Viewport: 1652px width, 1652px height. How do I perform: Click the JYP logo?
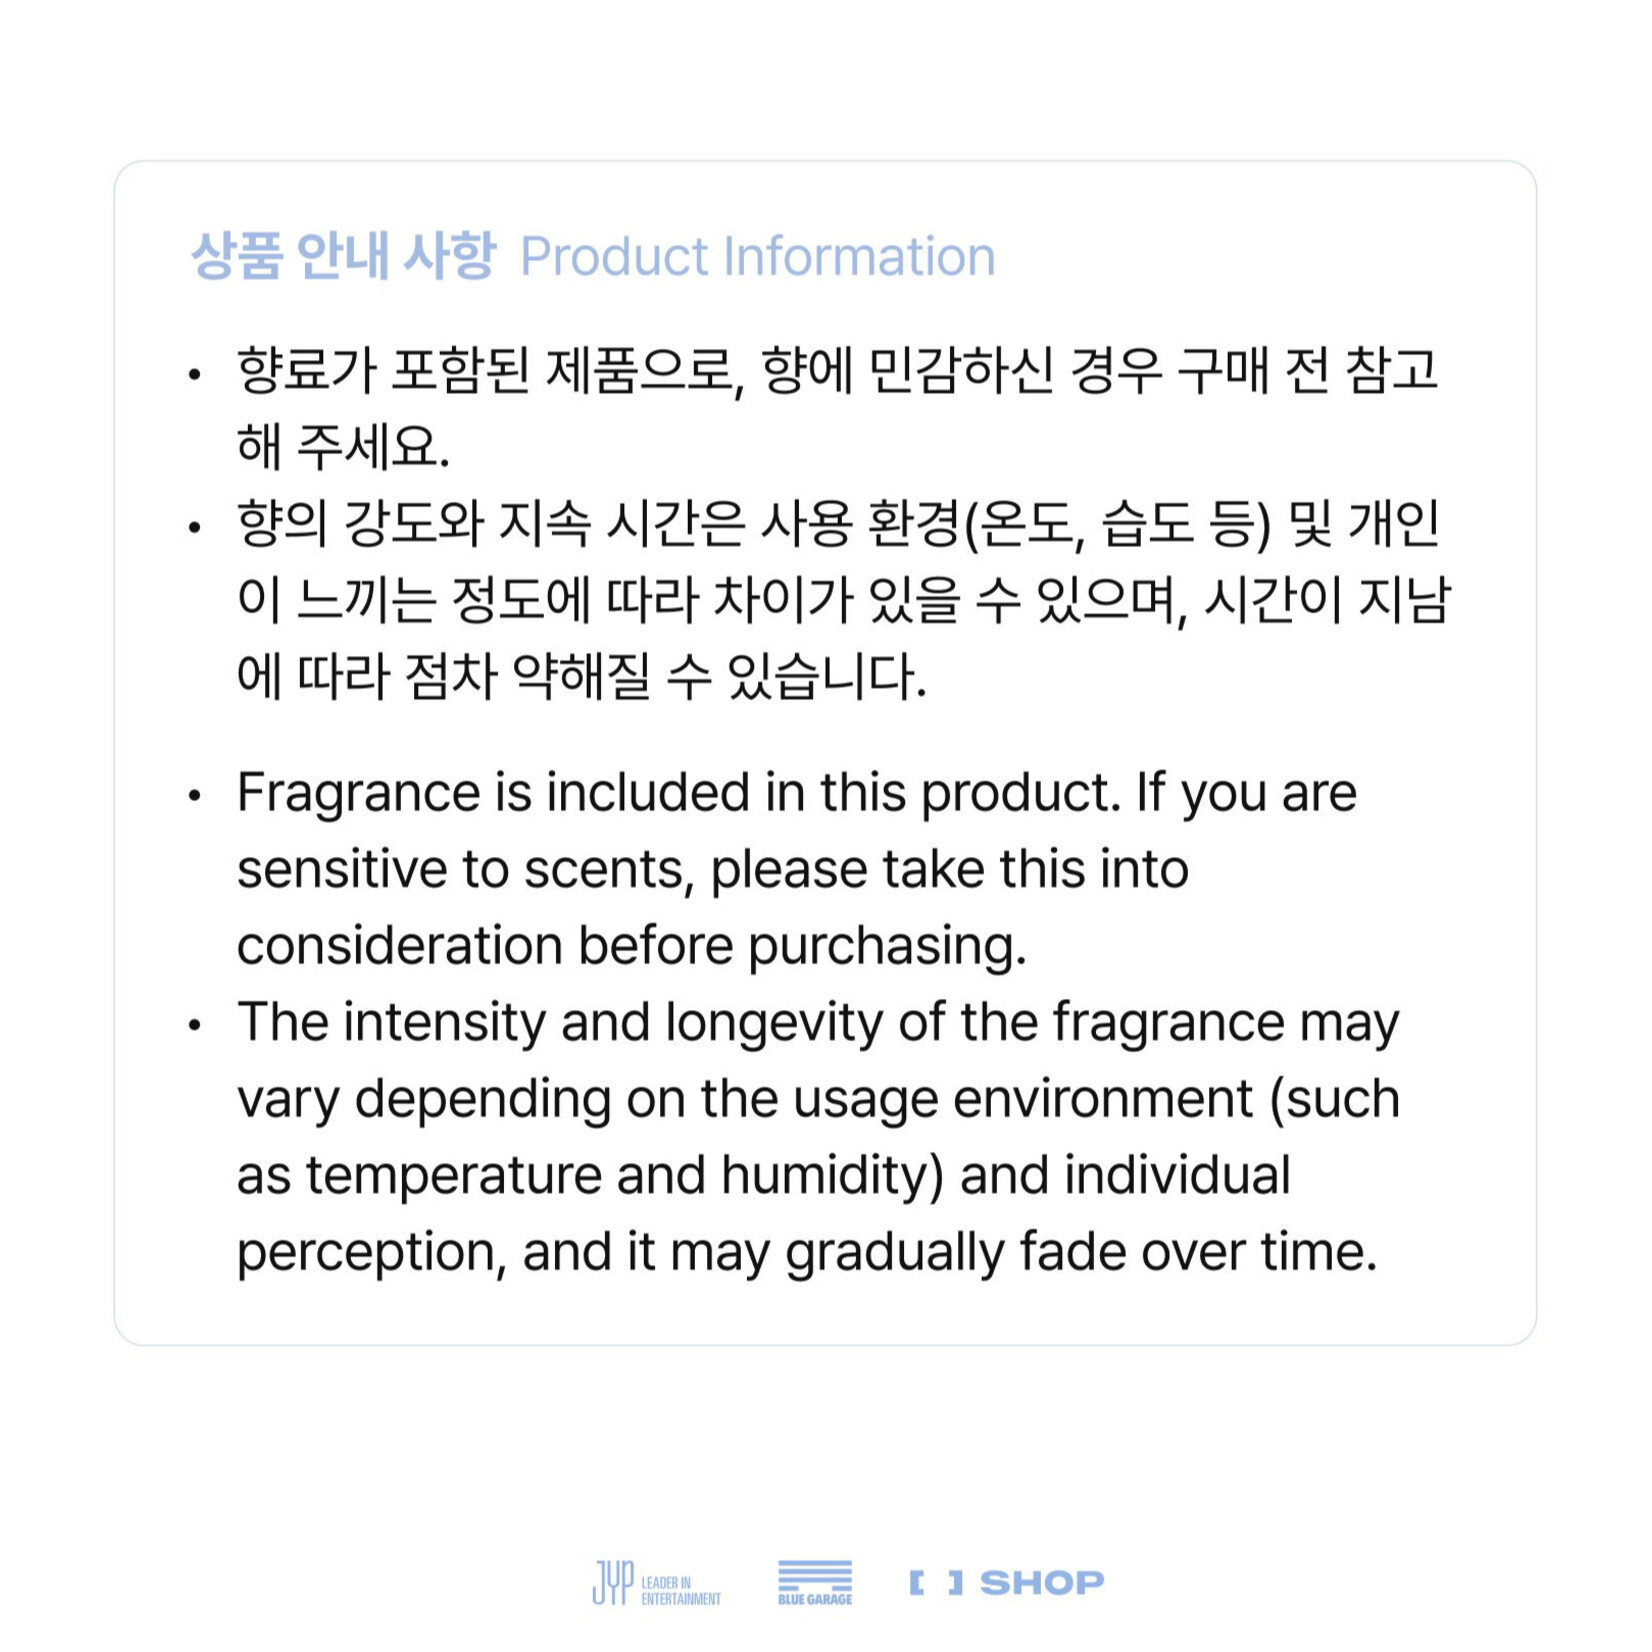point(612,1582)
